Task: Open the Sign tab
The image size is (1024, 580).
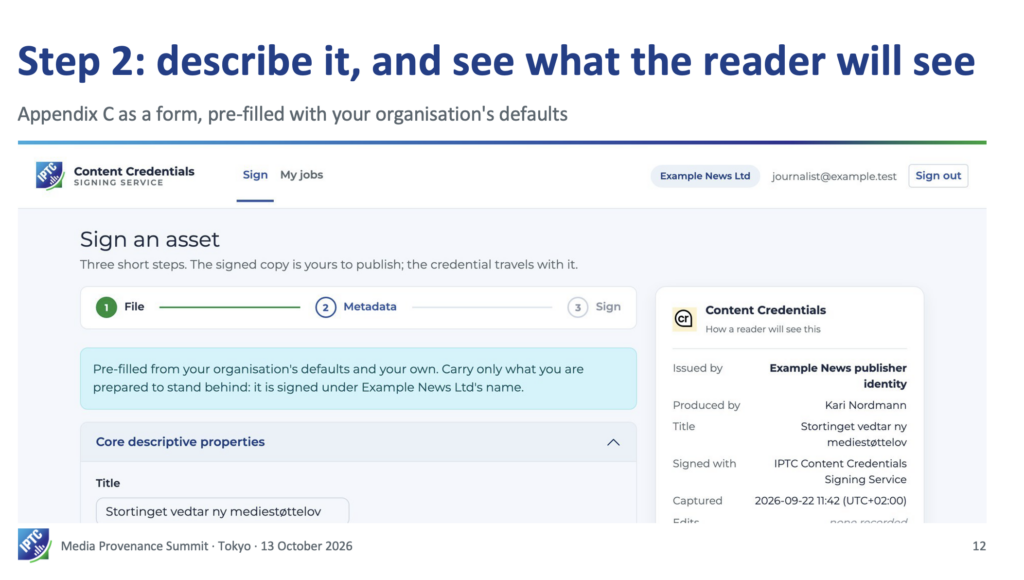Action: [x=255, y=175]
